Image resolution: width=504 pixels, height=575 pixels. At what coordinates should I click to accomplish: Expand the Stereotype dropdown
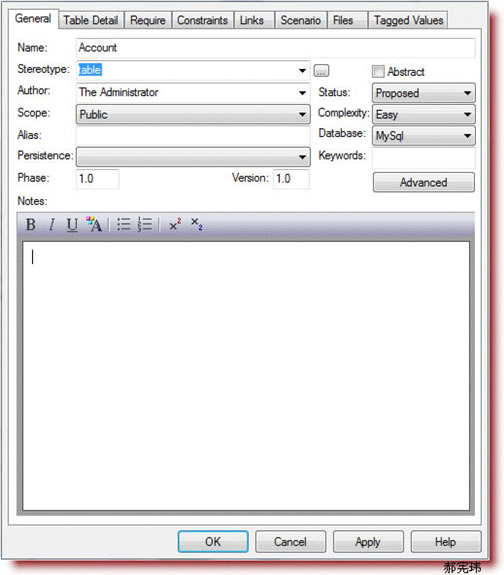(x=302, y=70)
